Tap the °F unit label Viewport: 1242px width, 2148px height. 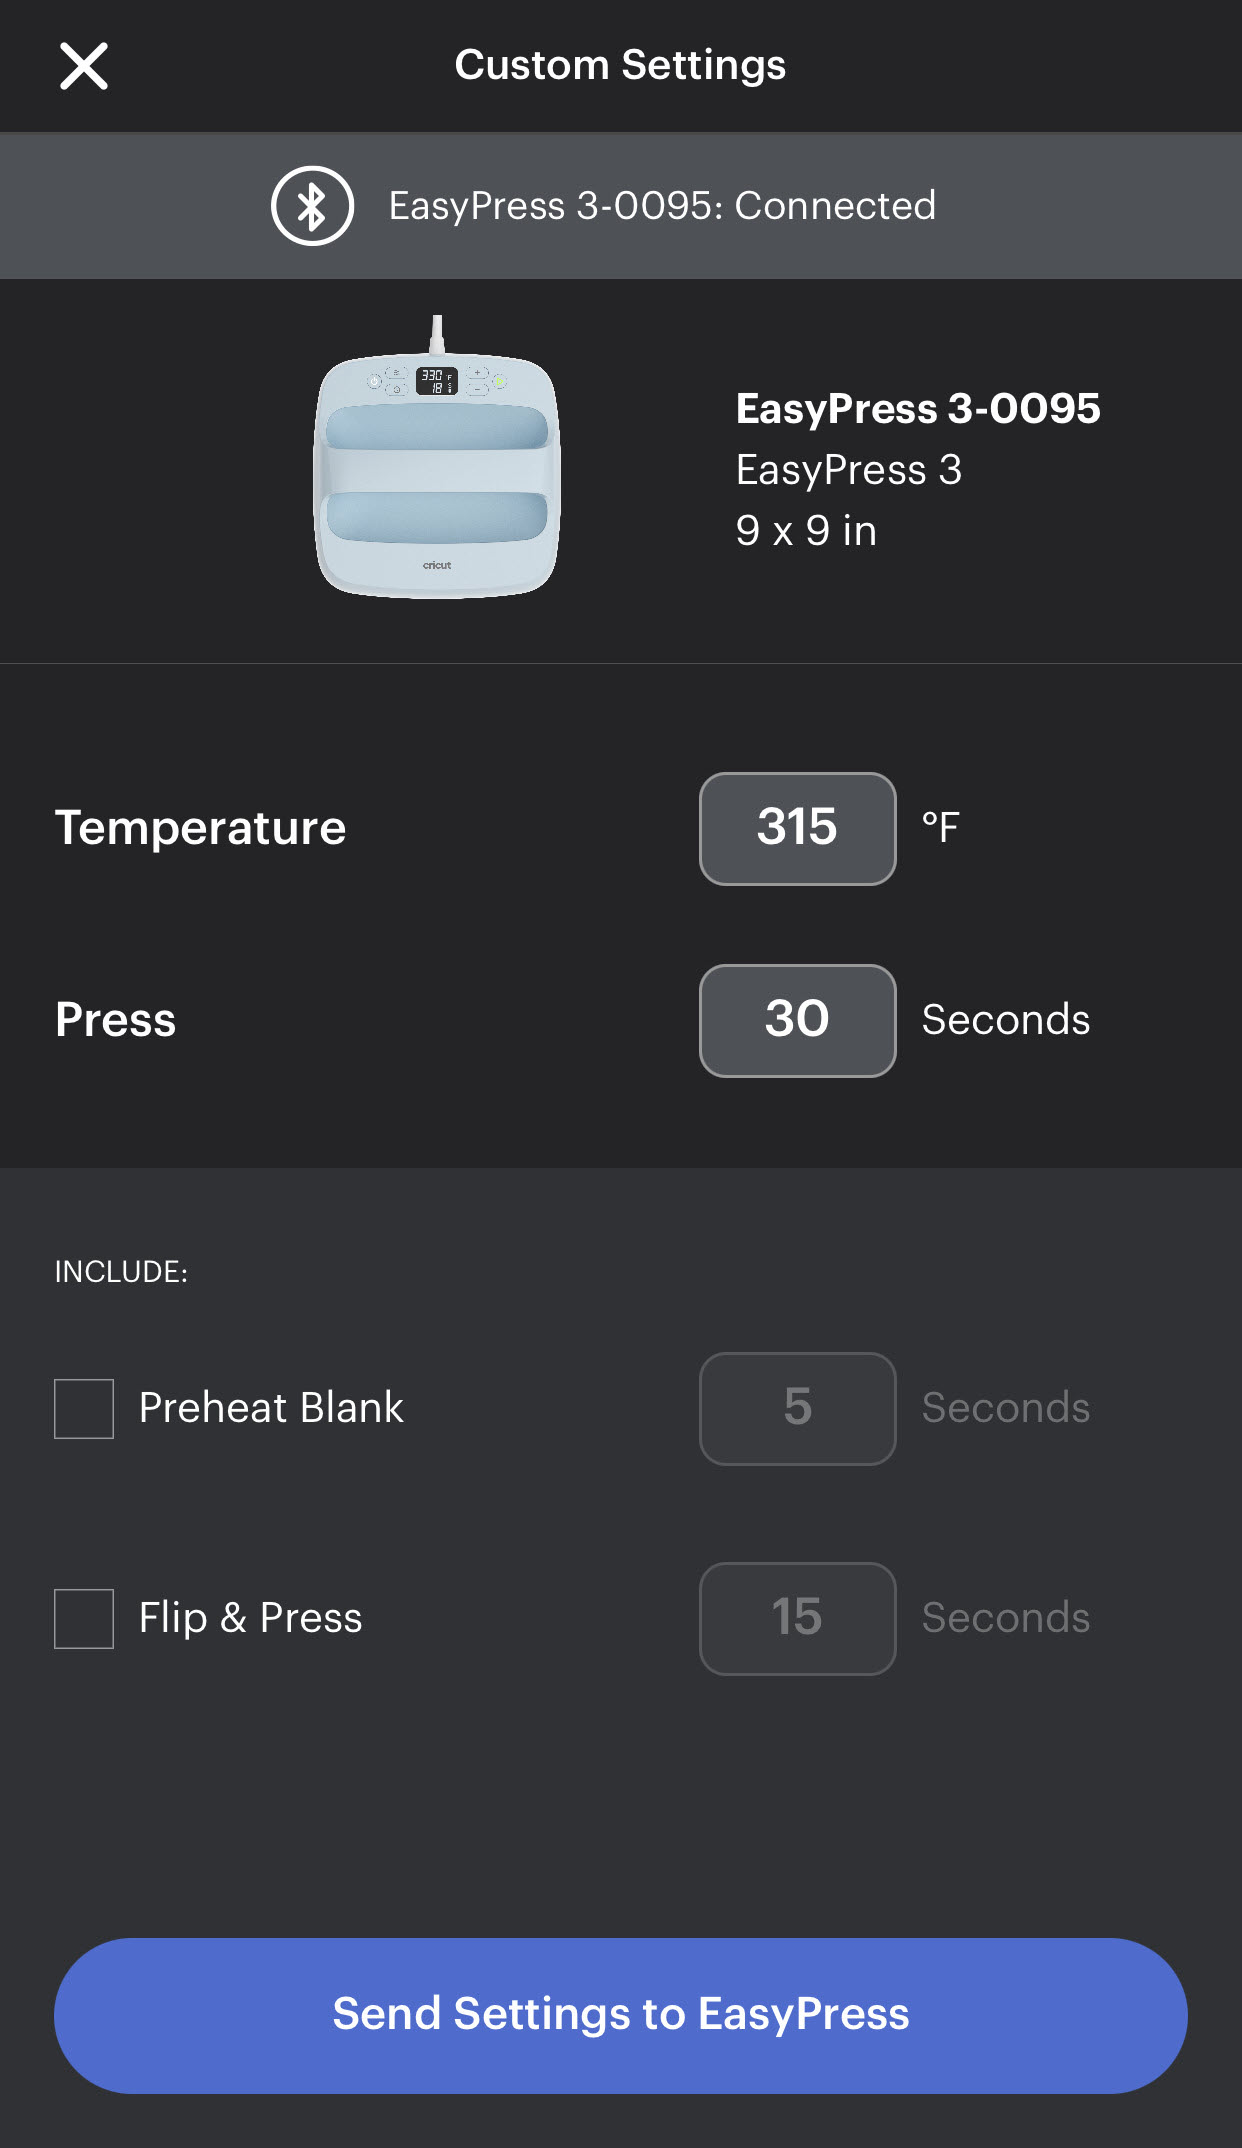(940, 828)
